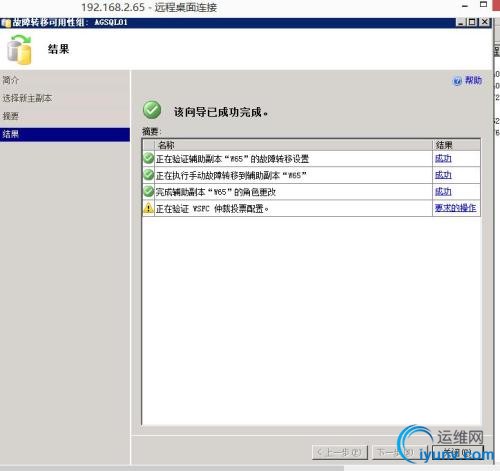Click the 关闭 close button
This screenshot has width=500, height=471.
458,452
